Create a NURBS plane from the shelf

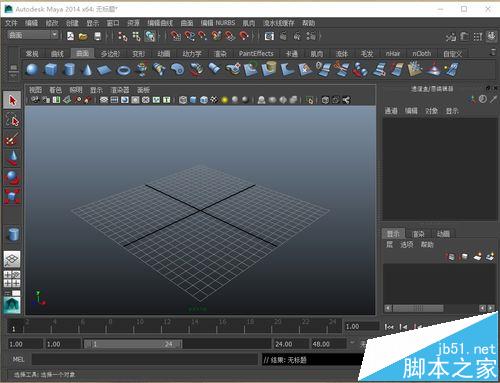[104, 70]
